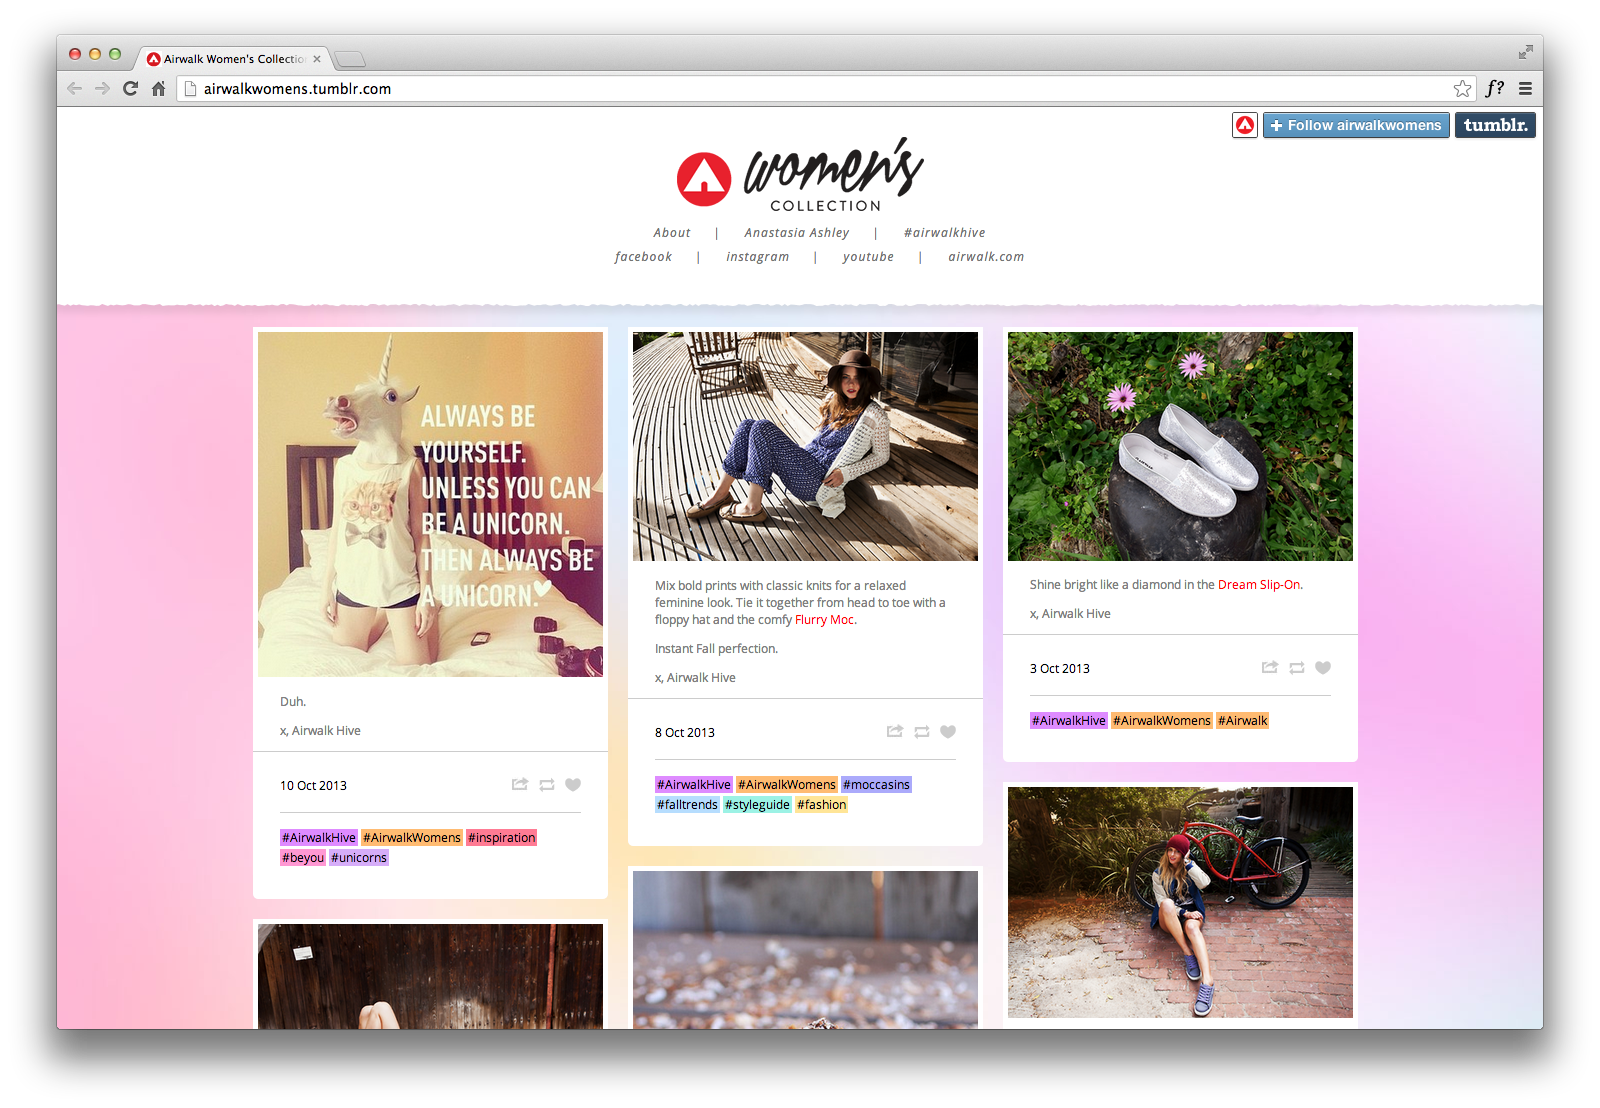This screenshot has height=1108, width=1600.
Task: Share the 3 Oct 2013 post
Action: point(1270,668)
